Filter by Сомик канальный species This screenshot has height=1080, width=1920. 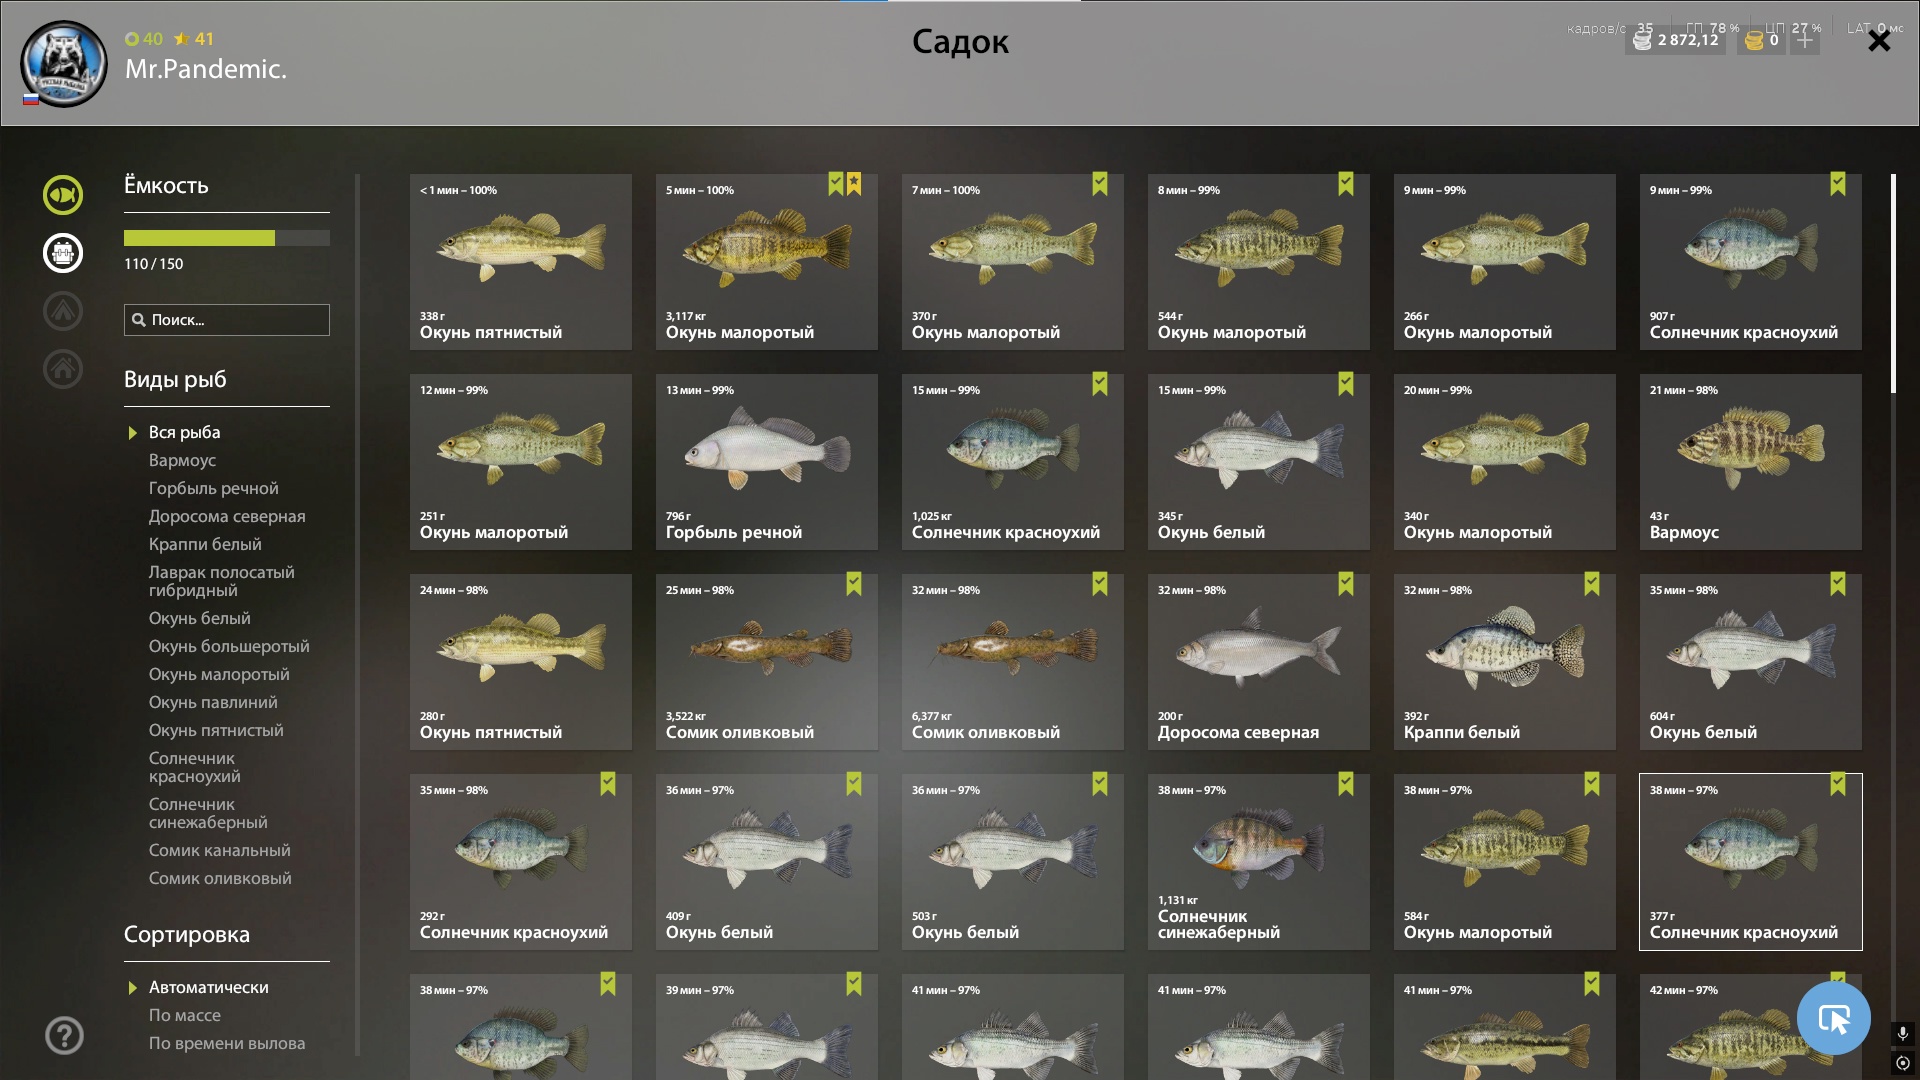(x=220, y=850)
